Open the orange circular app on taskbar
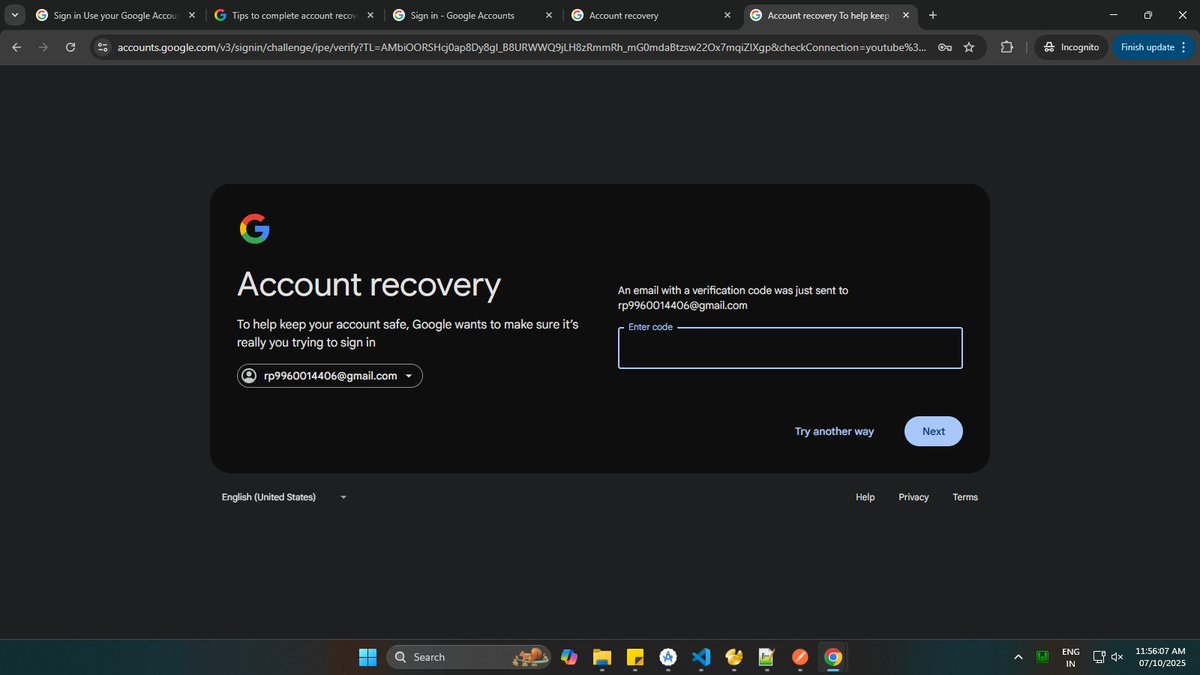 coord(800,657)
